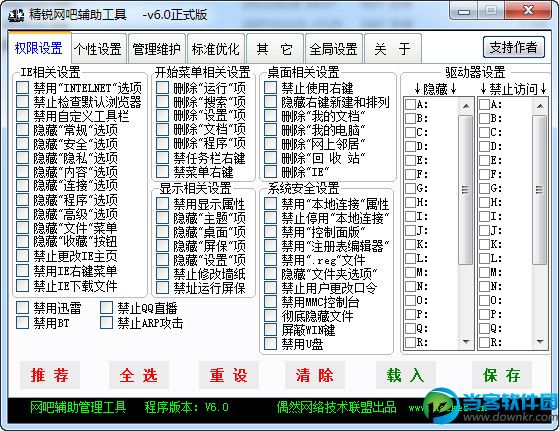This screenshot has width=559, height=431.
Task: Enable 禁止ARP攻击
Action: (x=107, y=323)
